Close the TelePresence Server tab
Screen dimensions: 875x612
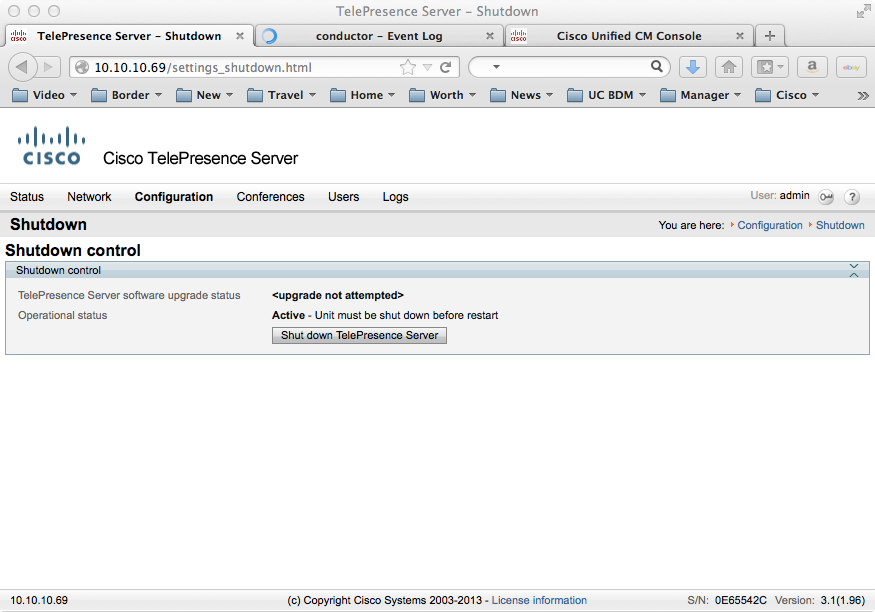[x=239, y=36]
